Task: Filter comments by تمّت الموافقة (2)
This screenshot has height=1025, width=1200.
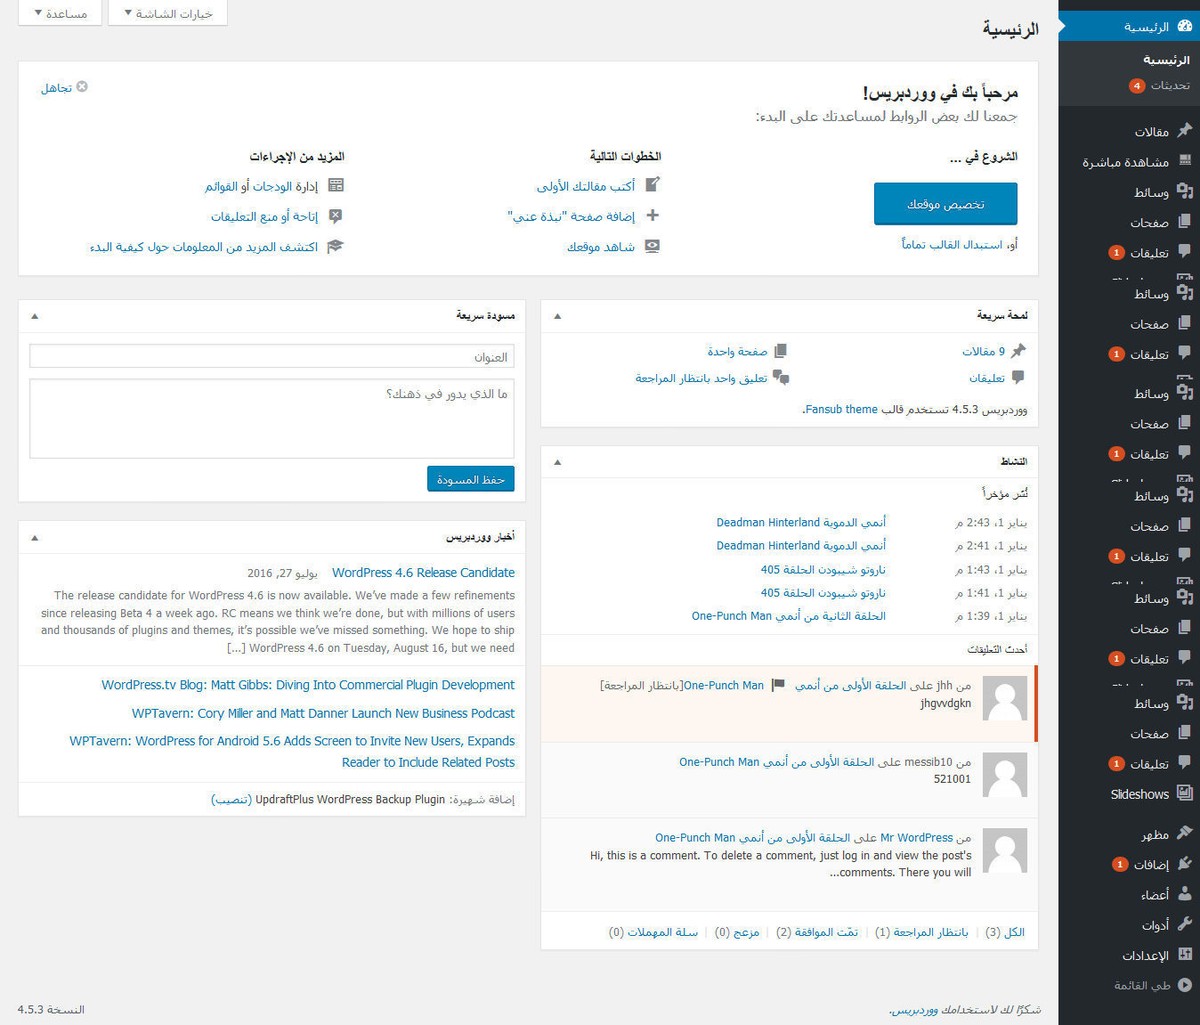Action: pos(817,932)
